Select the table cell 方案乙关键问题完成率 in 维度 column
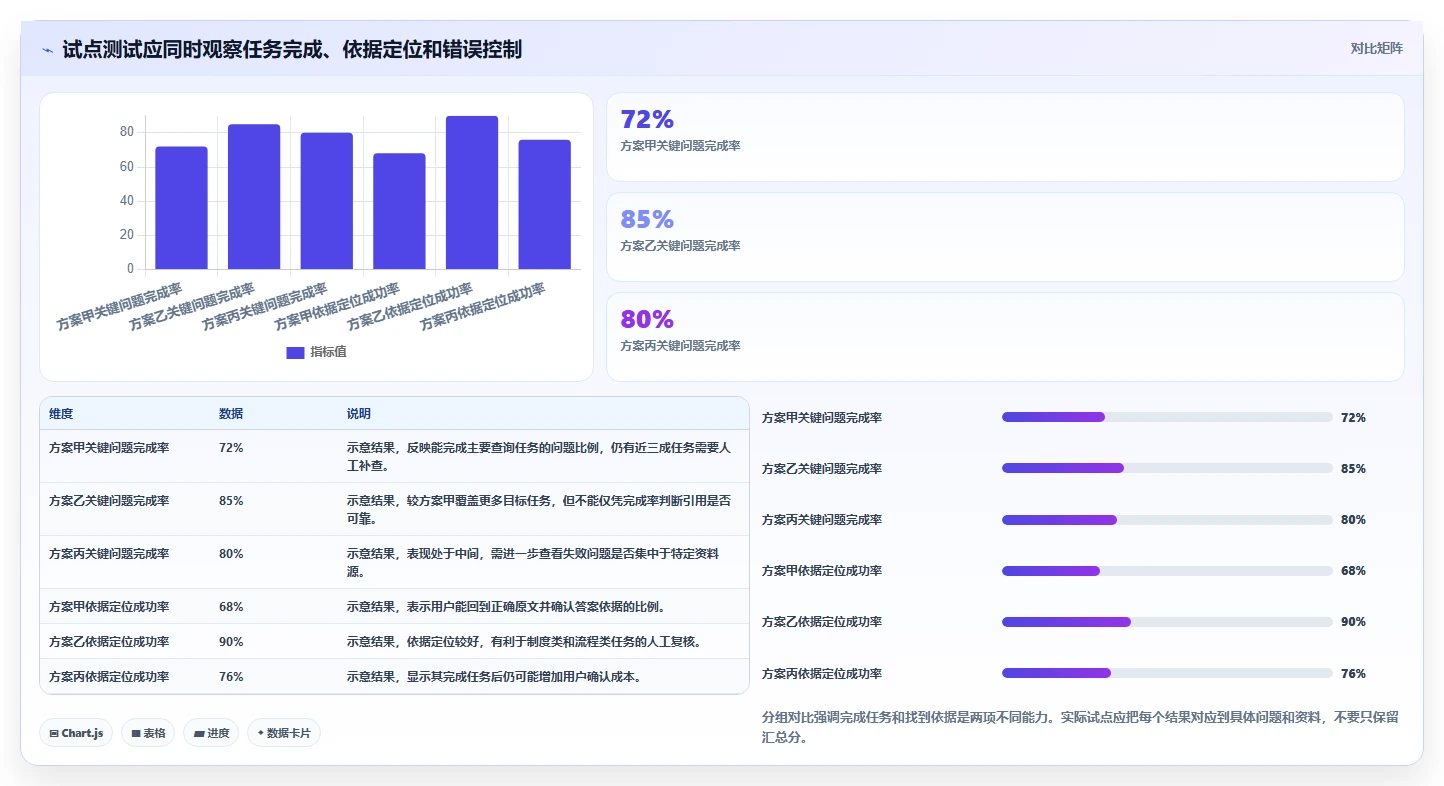 click(109, 501)
